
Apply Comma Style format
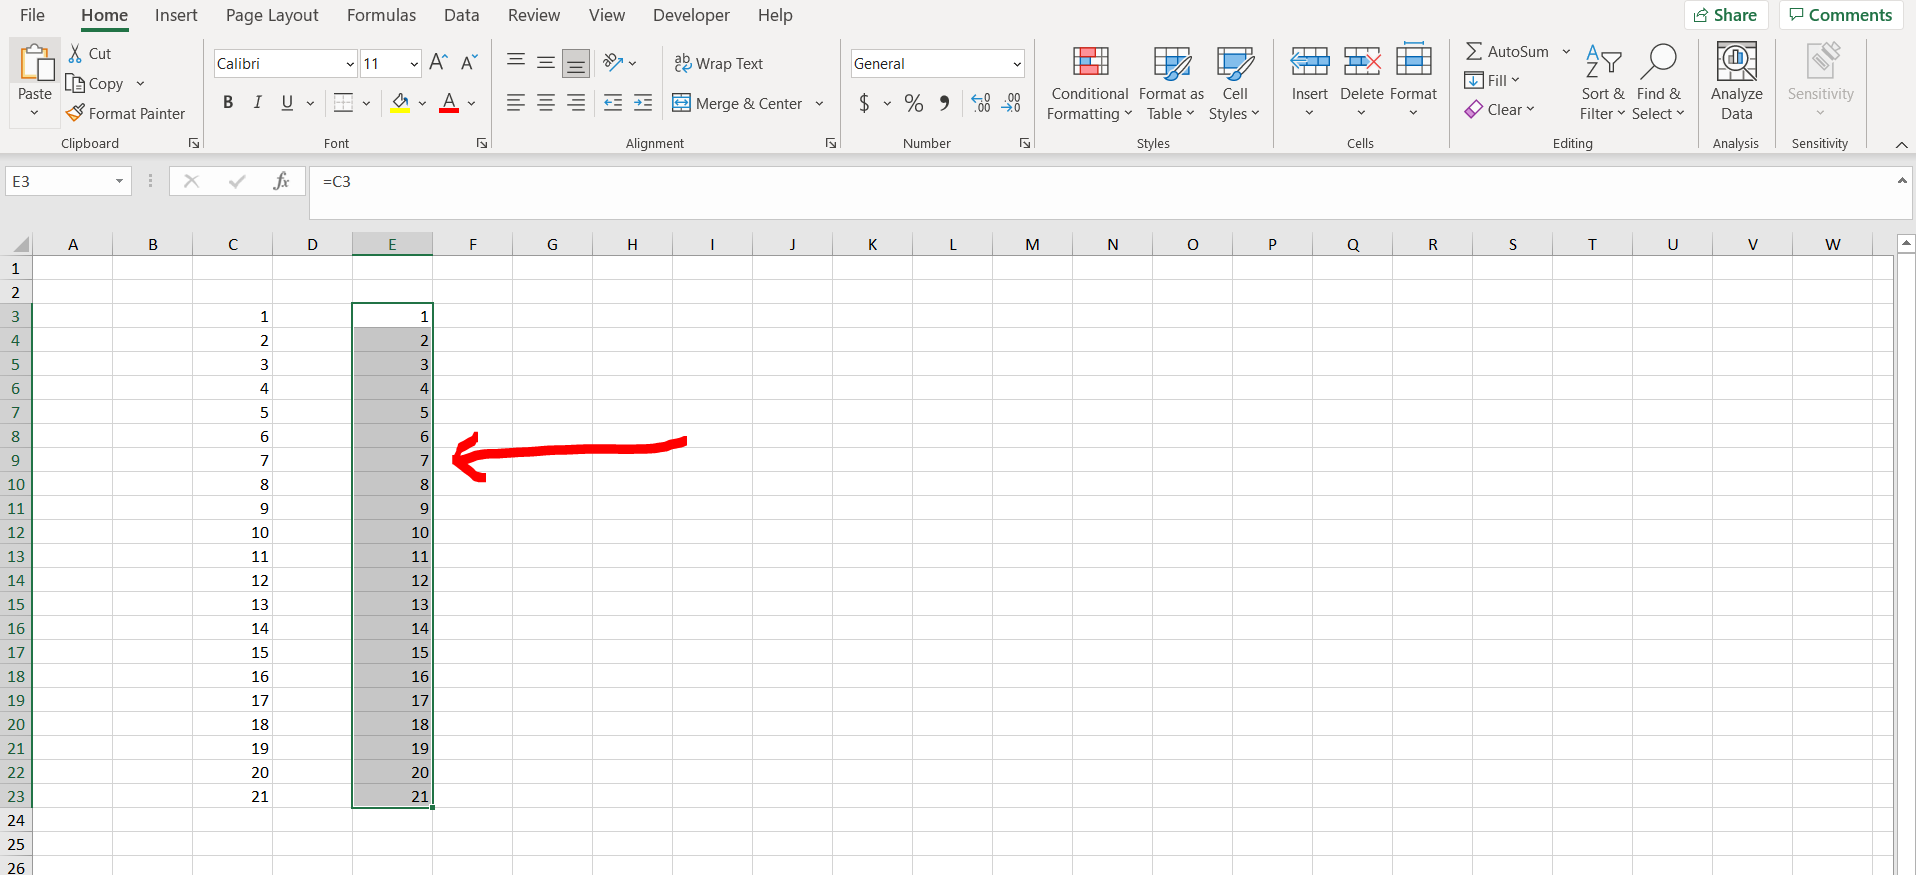(944, 103)
